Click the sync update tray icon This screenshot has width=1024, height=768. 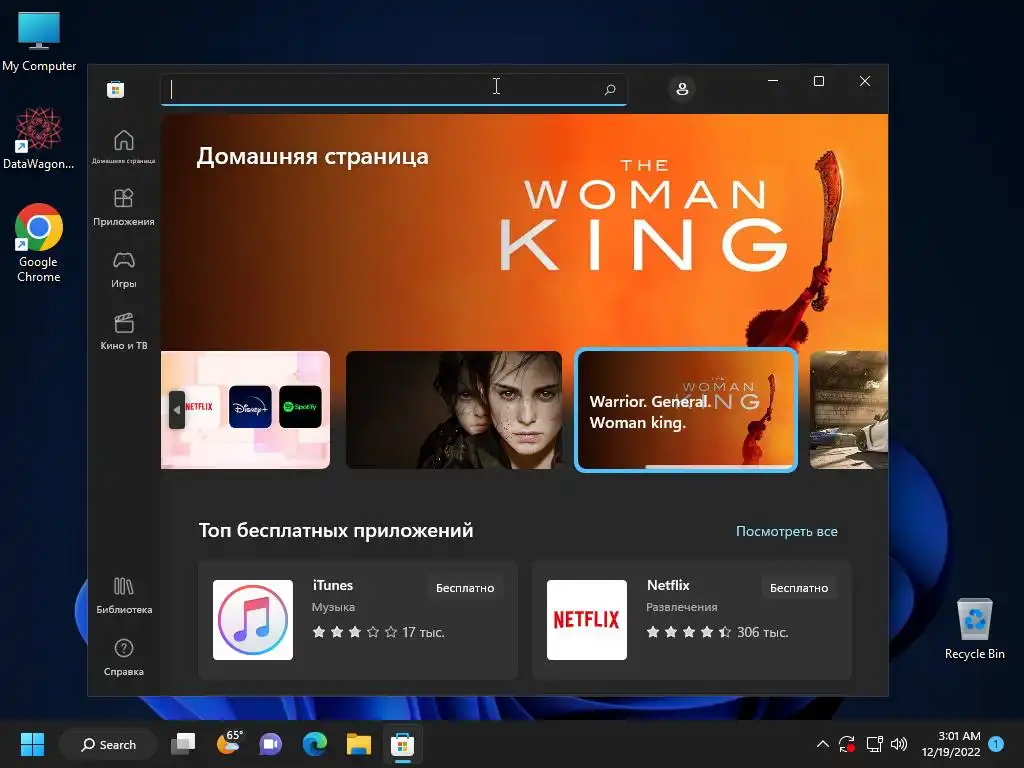[x=847, y=744]
